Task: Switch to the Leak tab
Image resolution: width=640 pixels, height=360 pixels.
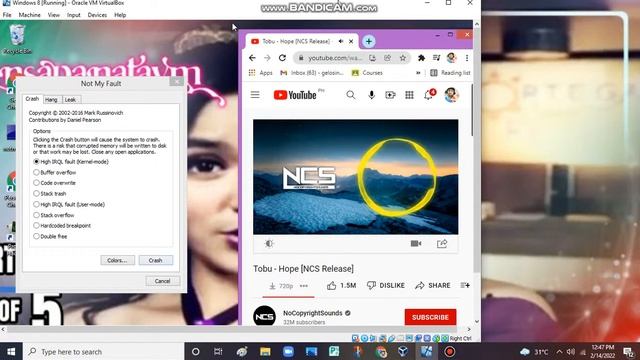Action: click(x=71, y=100)
